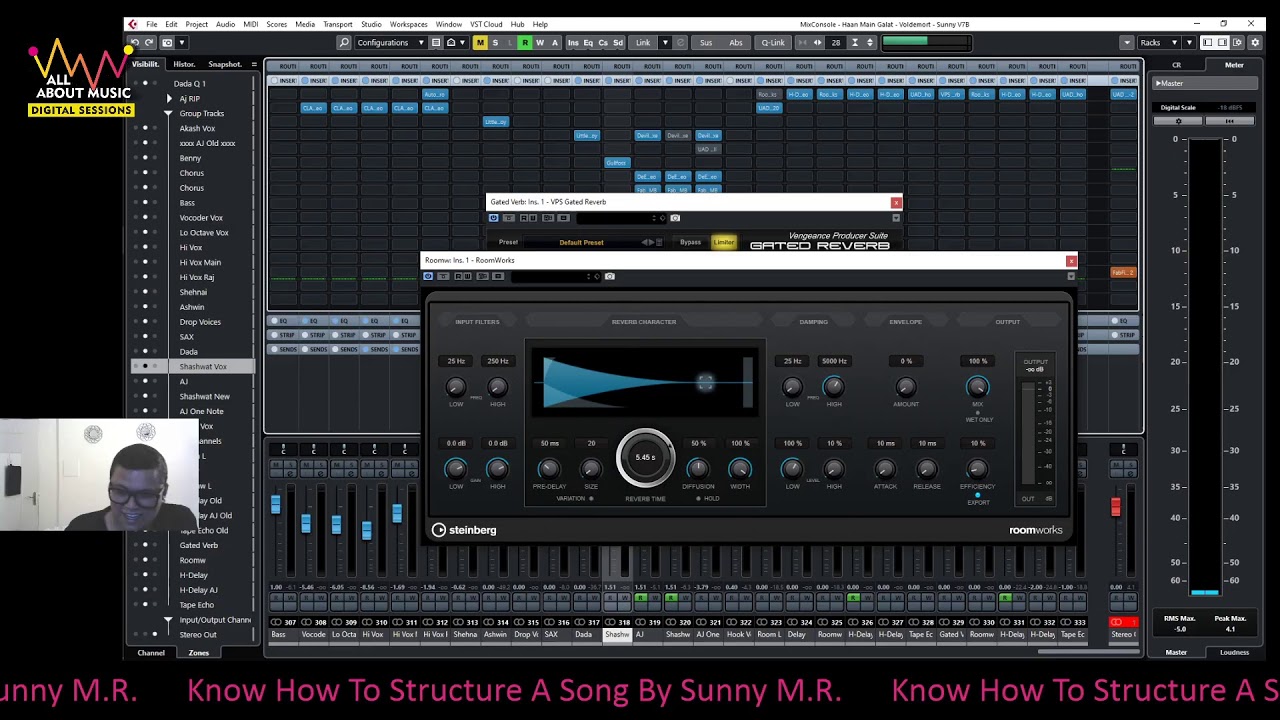This screenshot has height=720, width=1280.
Task: Click the RoomWorks Mix knob
Action: pos(977,387)
